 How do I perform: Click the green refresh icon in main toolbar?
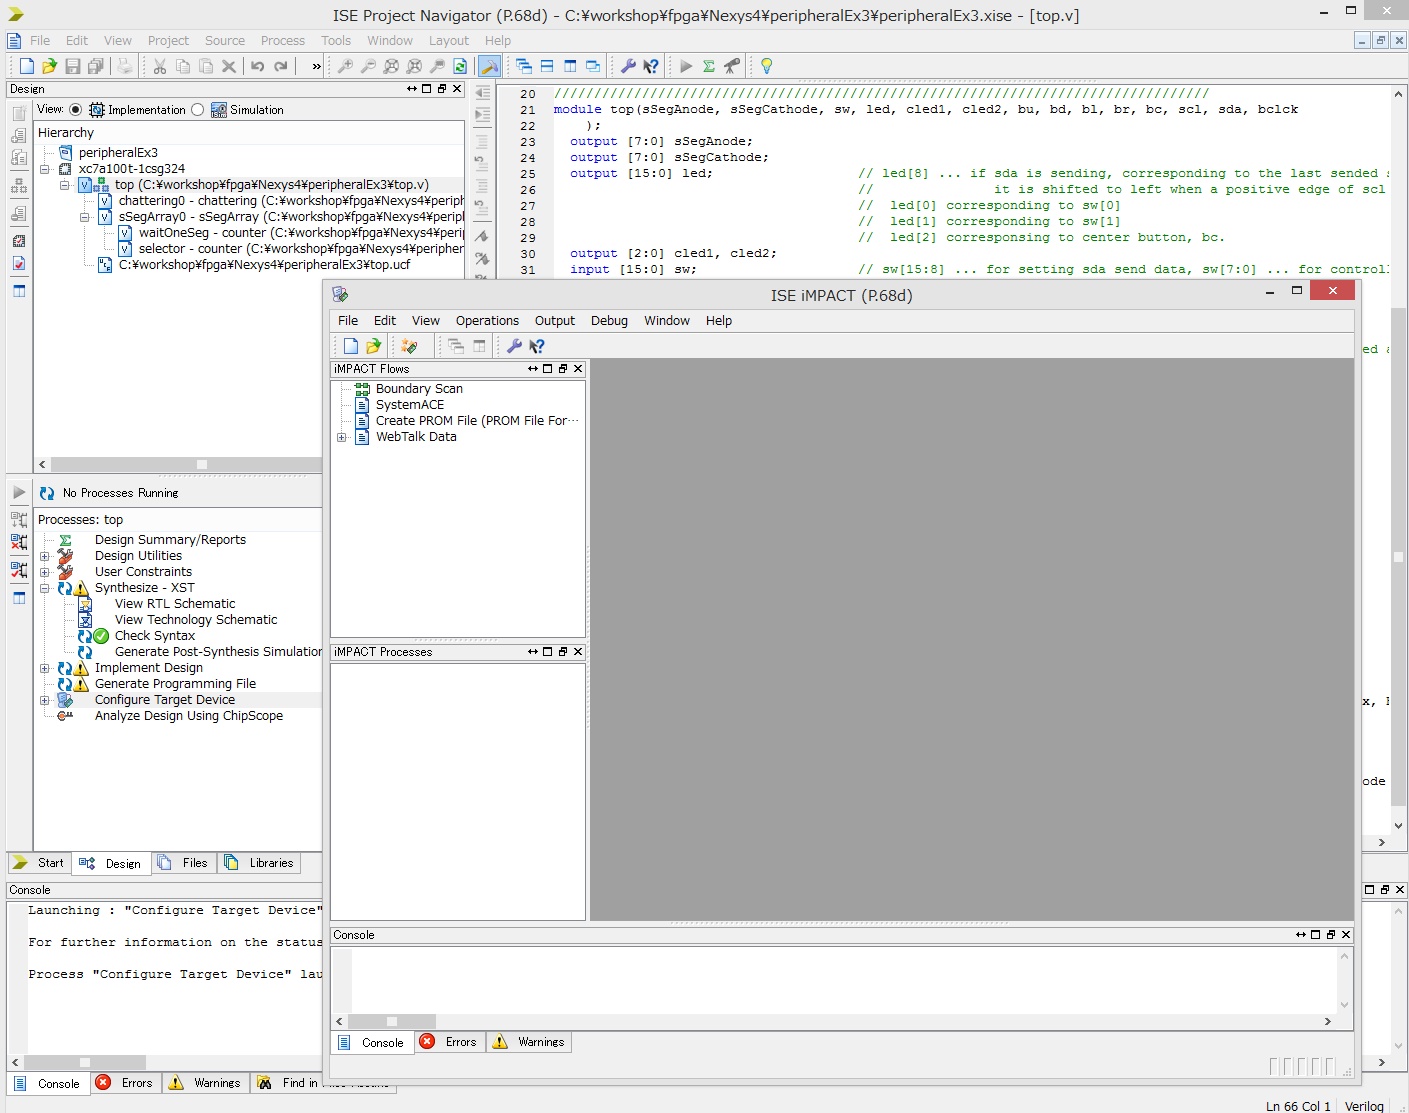pos(460,66)
